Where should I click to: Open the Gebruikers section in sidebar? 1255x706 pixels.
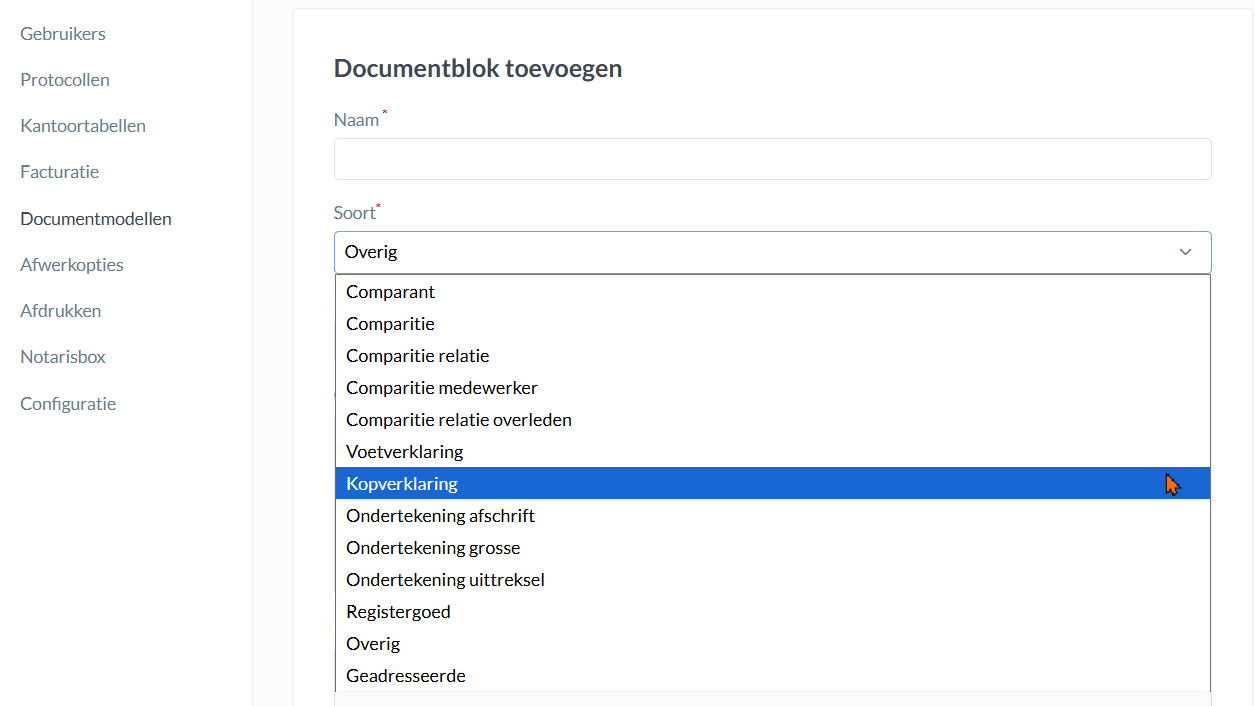click(x=63, y=34)
